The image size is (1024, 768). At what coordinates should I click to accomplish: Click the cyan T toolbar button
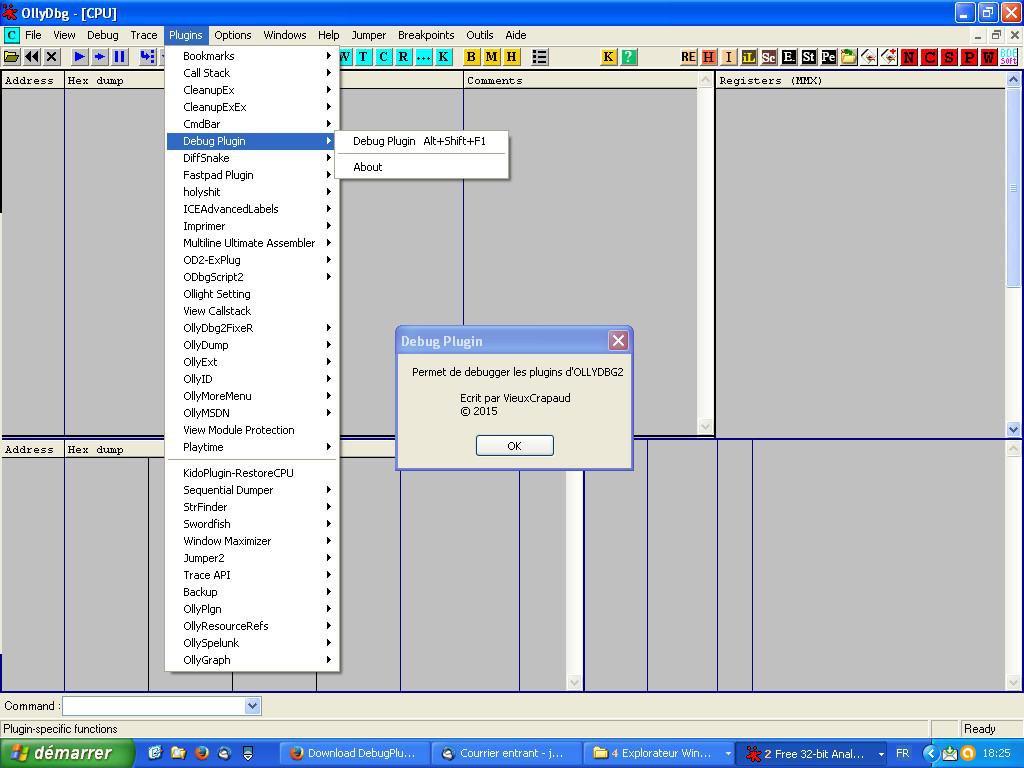point(363,57)
